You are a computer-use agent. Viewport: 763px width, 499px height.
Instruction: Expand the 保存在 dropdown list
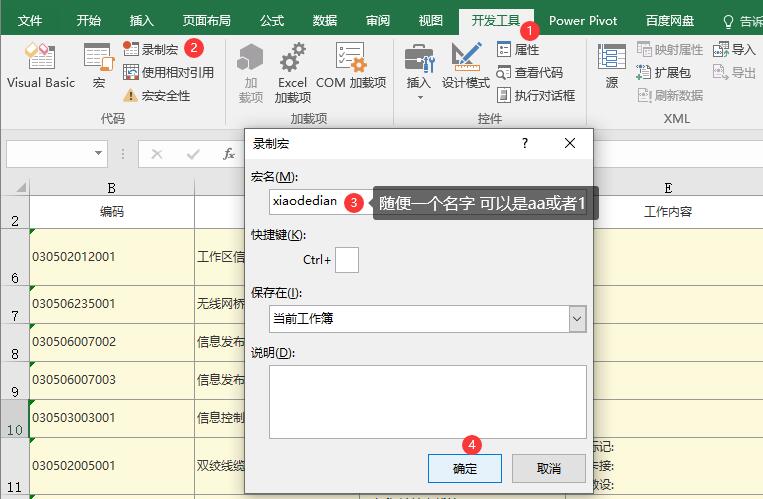[577, 319]
